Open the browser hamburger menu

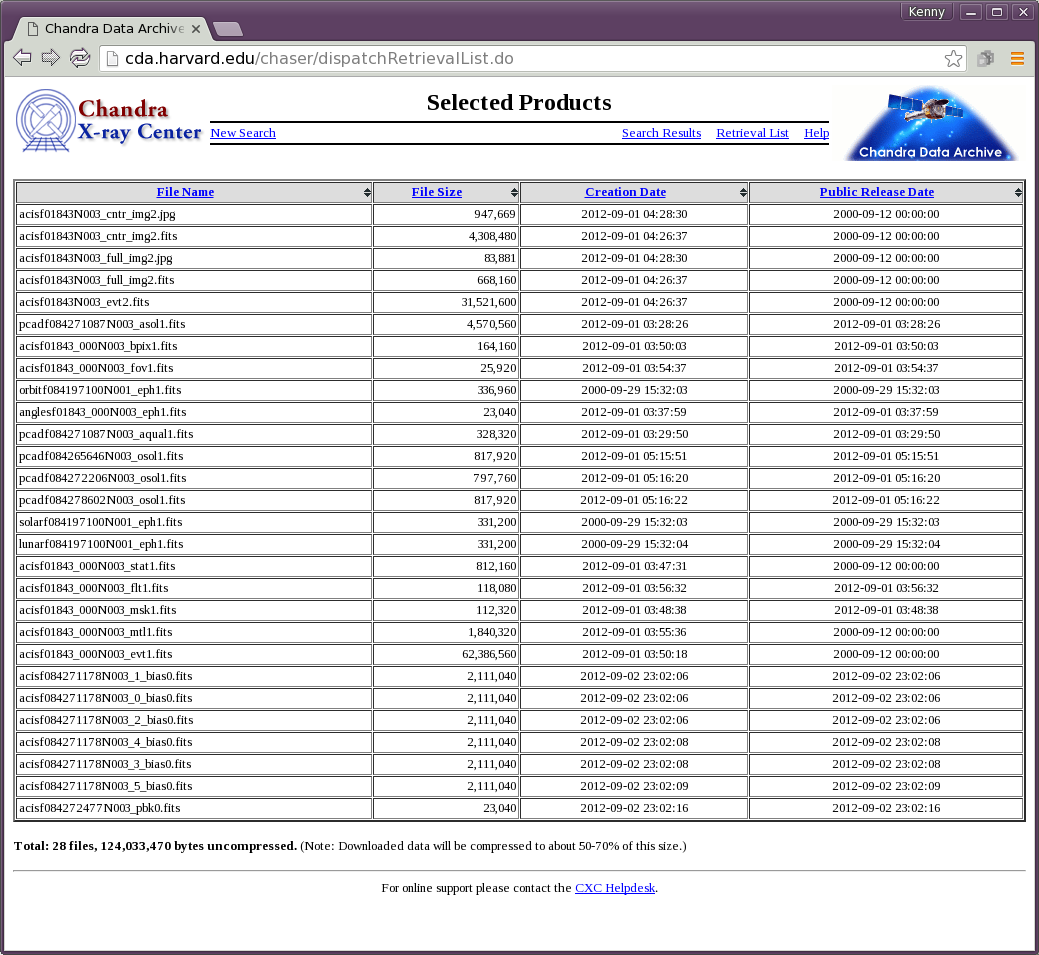click(x=1017, y=58)
